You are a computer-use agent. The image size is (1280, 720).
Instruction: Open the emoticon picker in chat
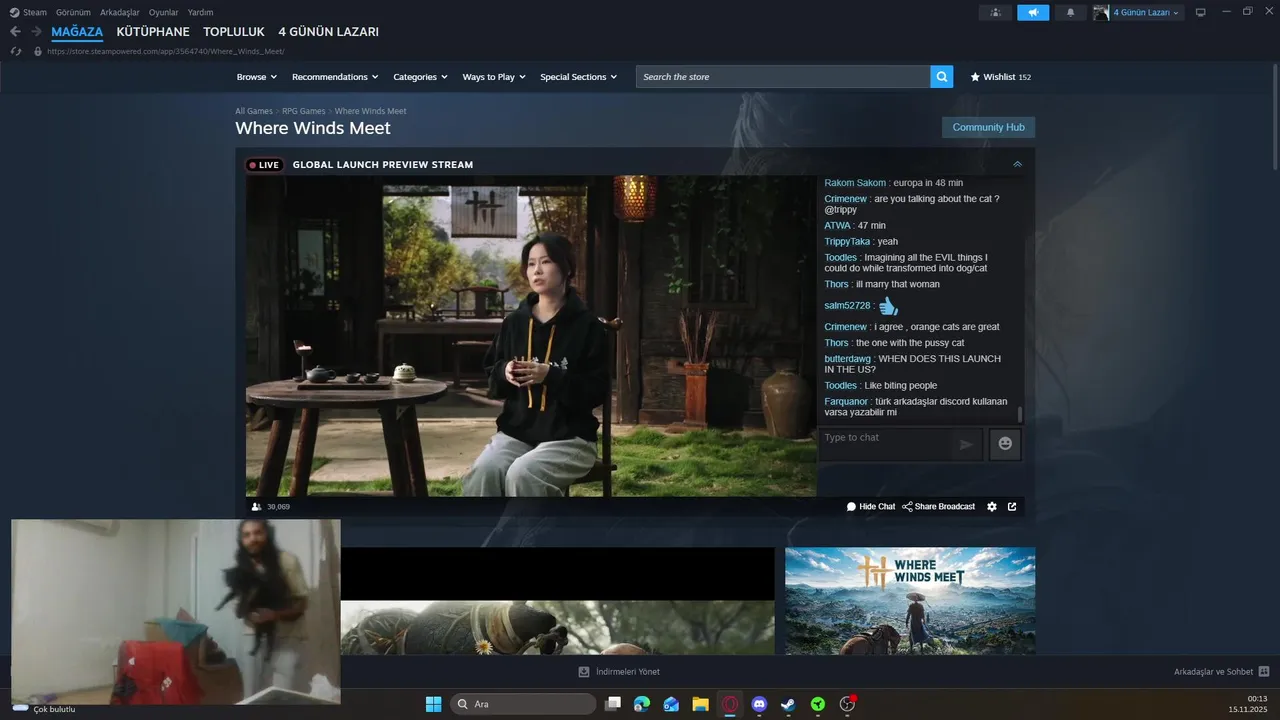tap(1005, 444)
